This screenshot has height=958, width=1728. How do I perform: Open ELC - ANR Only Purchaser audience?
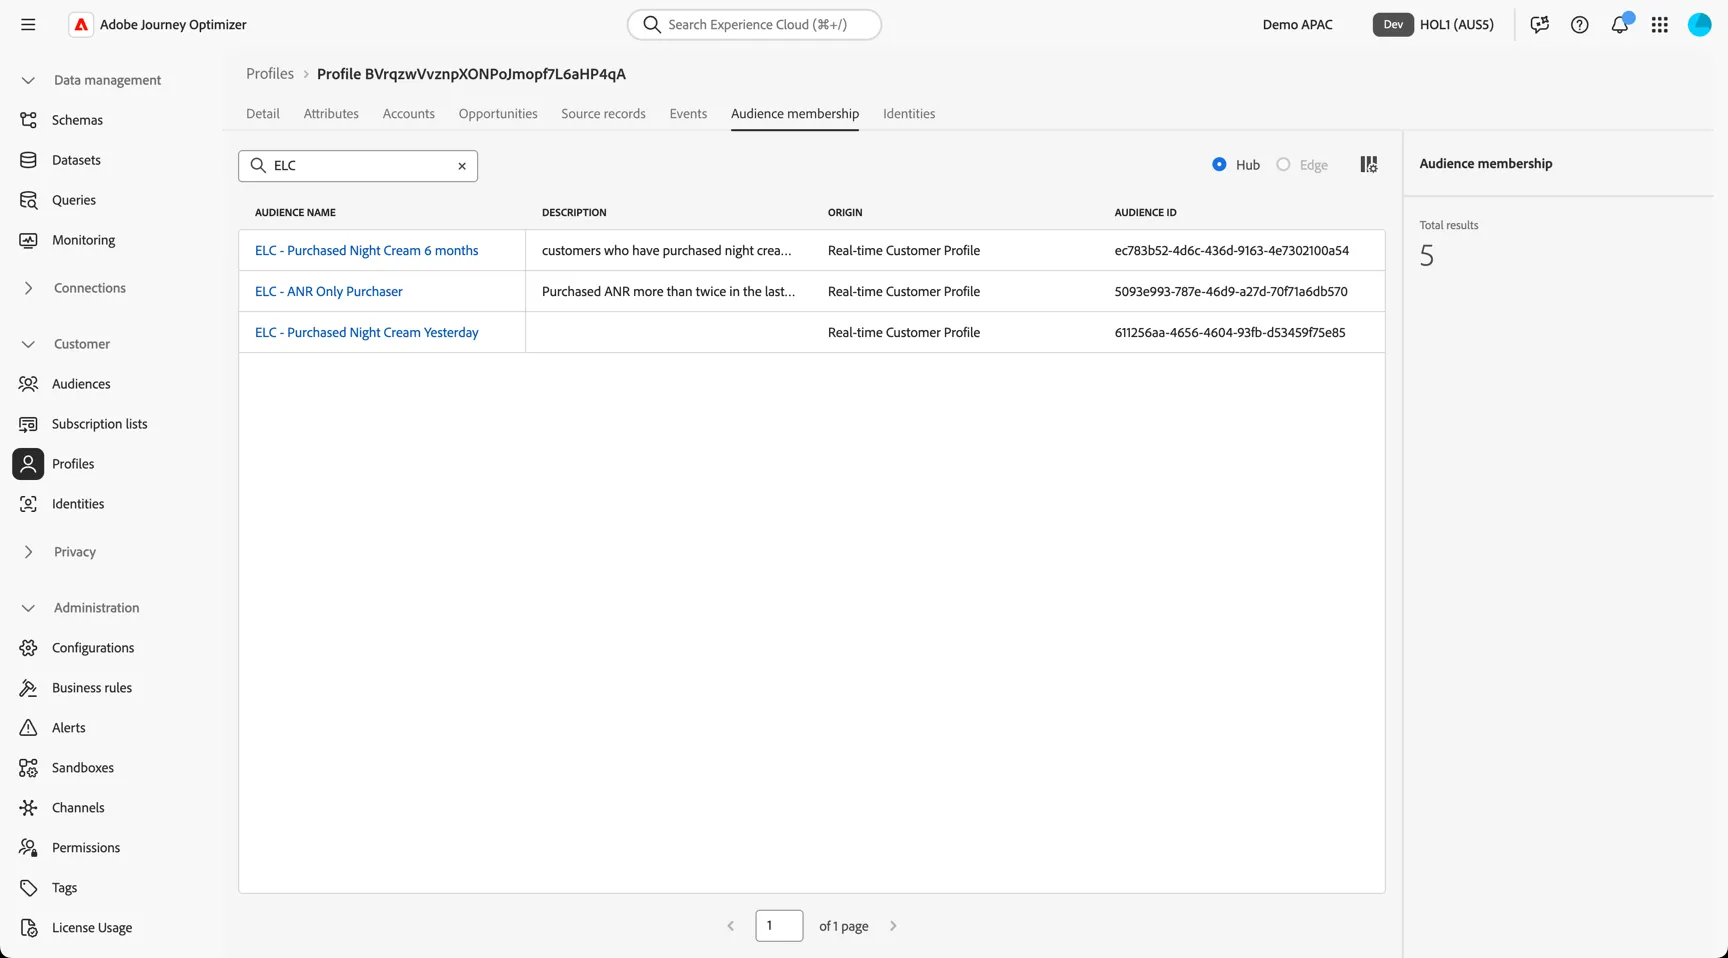329,292
